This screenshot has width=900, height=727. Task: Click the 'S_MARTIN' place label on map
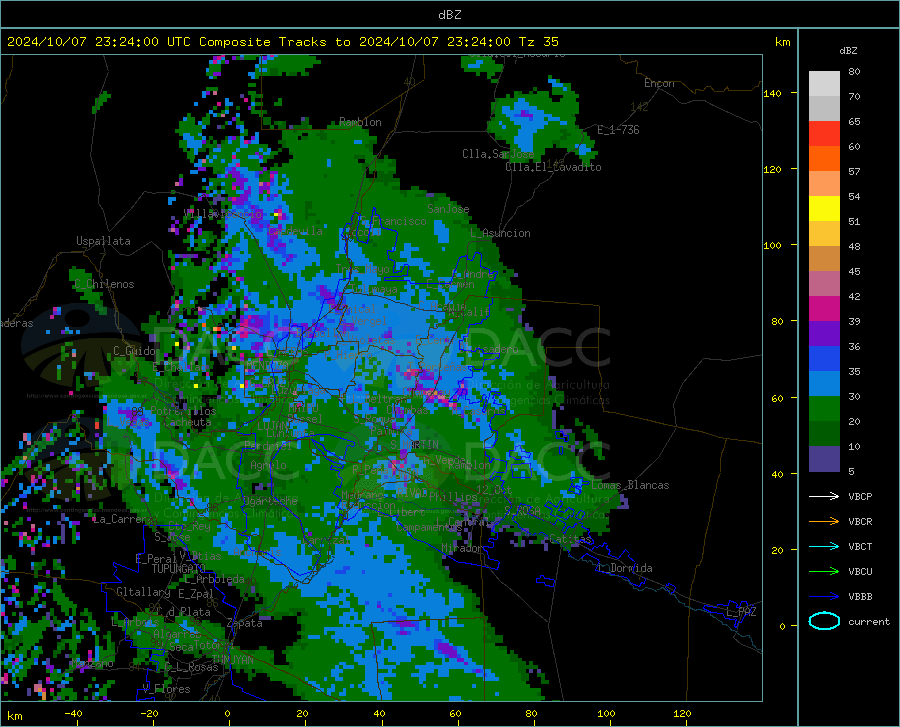click(414, 445)
